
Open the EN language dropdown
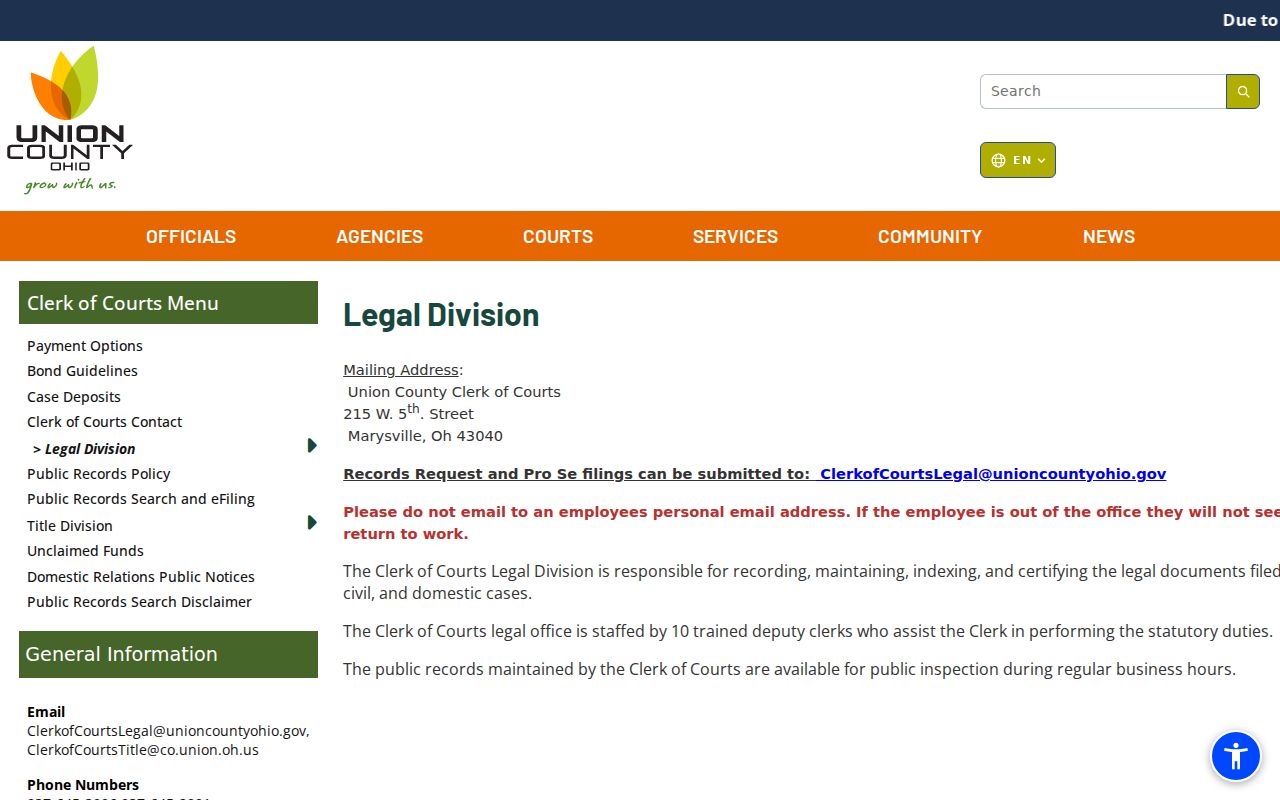pos(1018,160)
